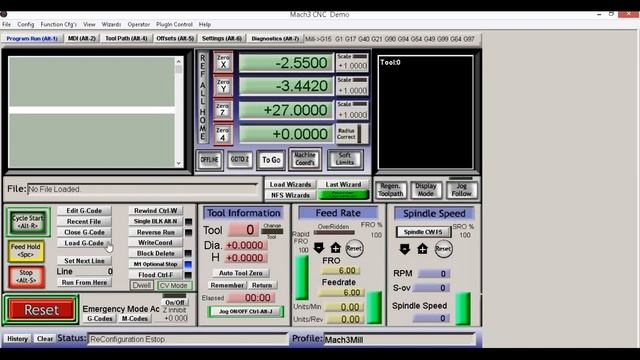
Task: Click the Rewind Ctrl-W button
Action: coord(156,211)
